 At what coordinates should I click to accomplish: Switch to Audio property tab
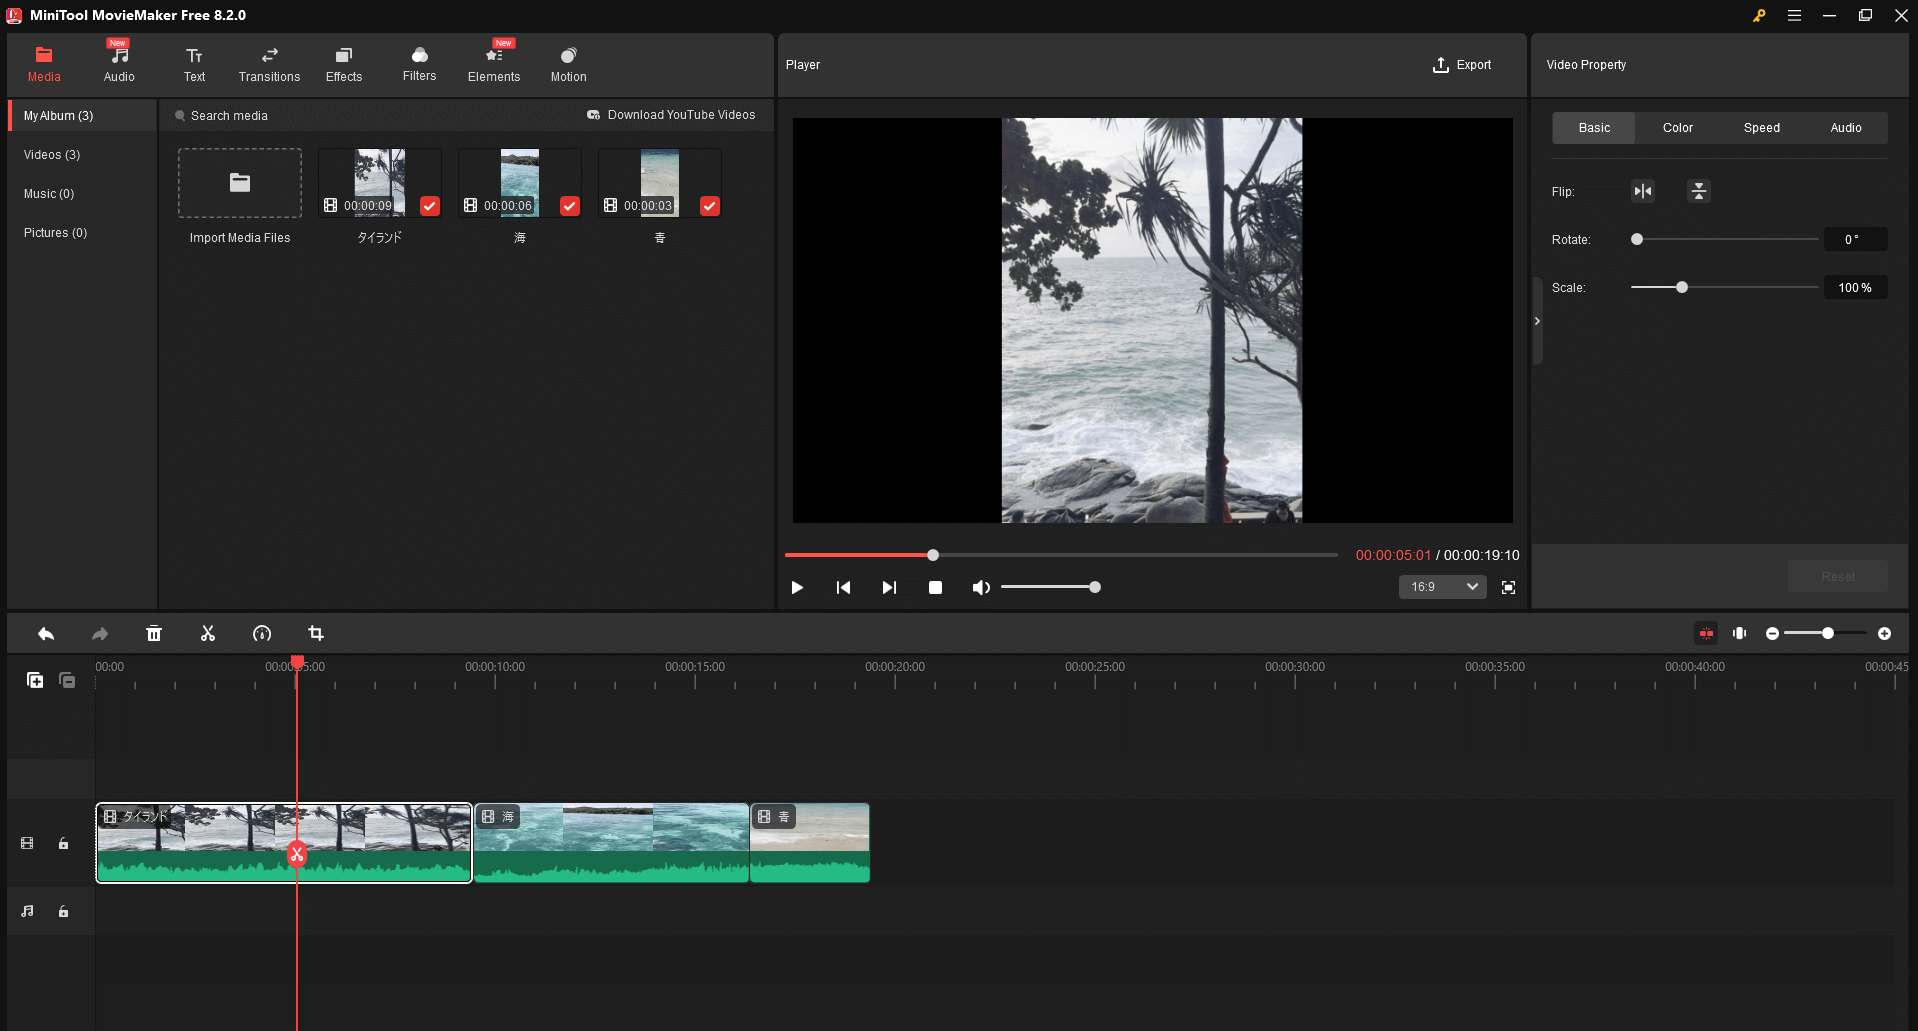[x=1846, y=128]
